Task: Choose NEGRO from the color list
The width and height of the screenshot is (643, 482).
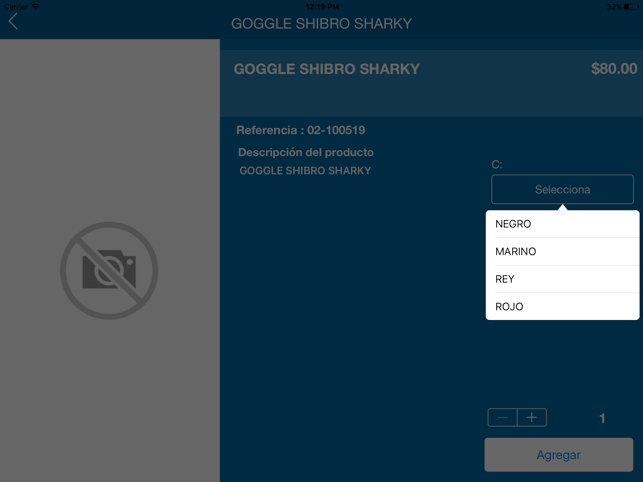Action: [562, 224]
